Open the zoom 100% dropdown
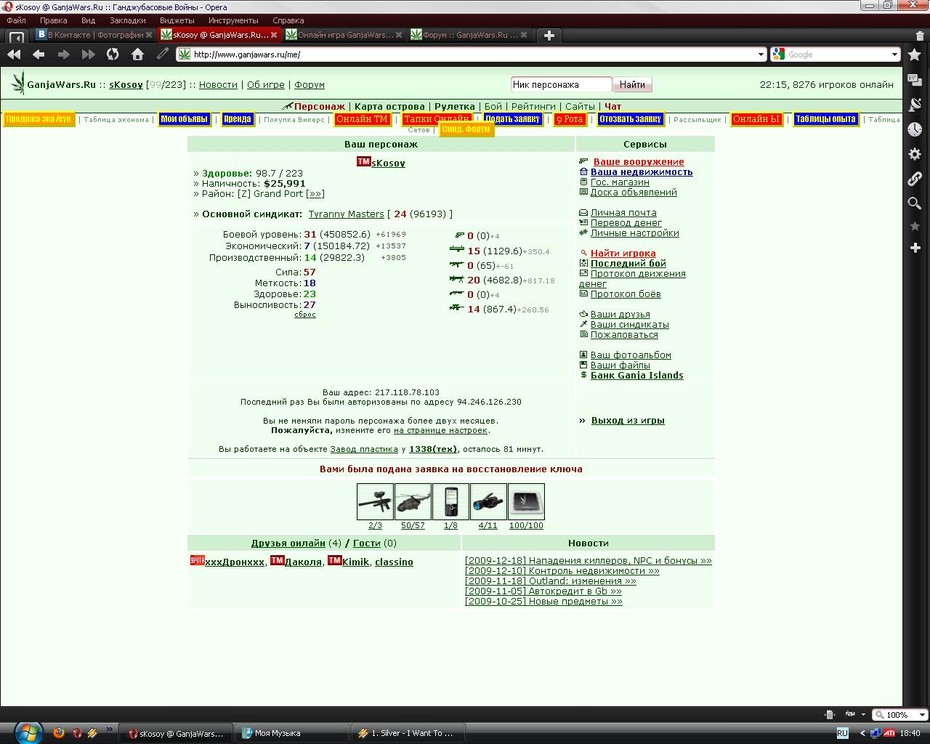 (922, 715)
